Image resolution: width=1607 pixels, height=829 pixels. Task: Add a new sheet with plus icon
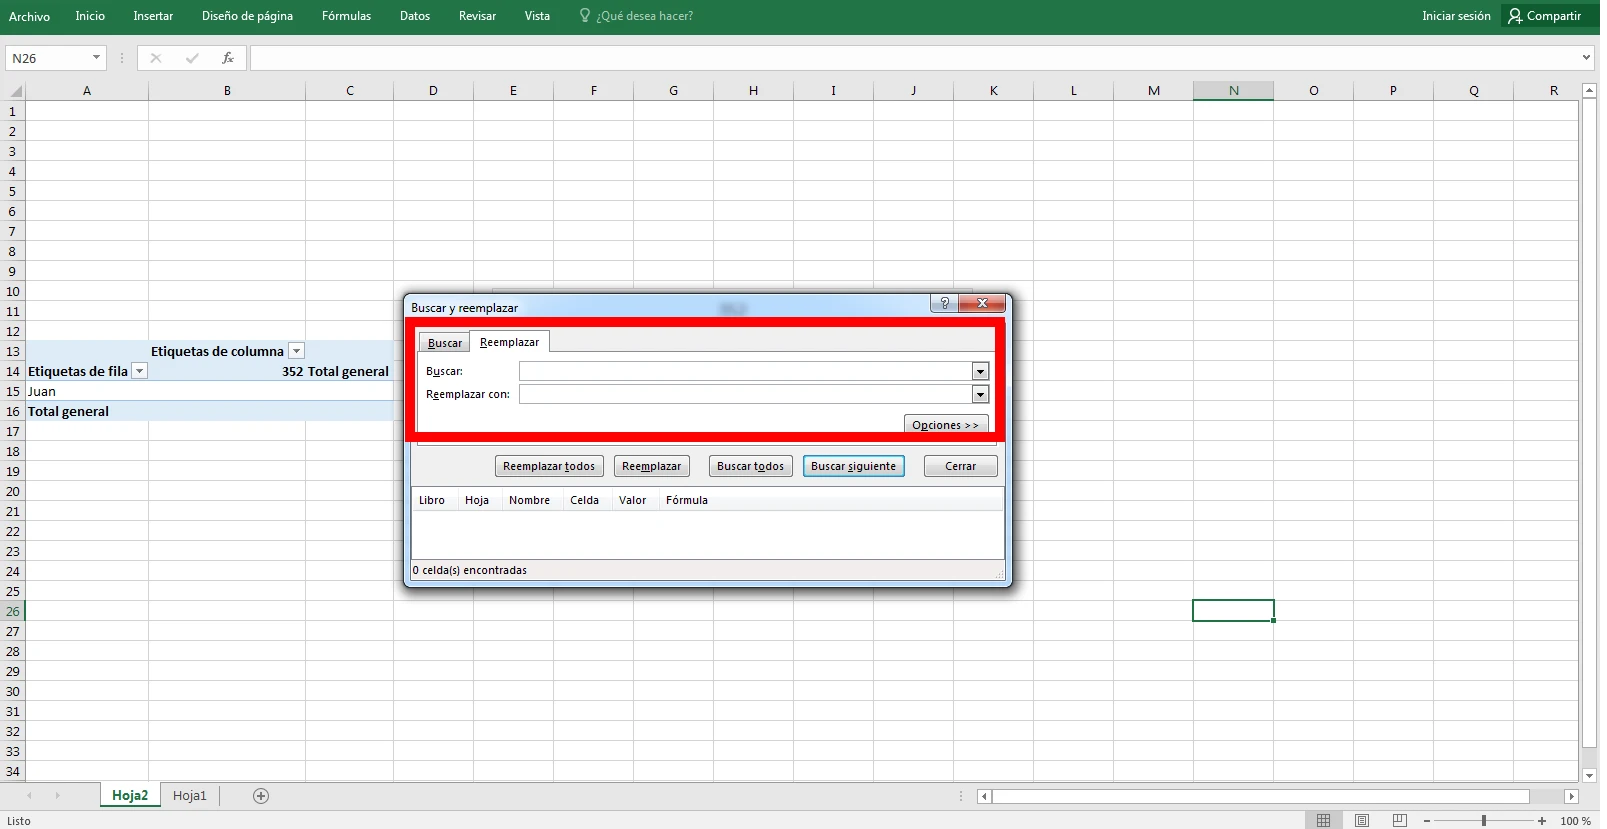point(261,796)
